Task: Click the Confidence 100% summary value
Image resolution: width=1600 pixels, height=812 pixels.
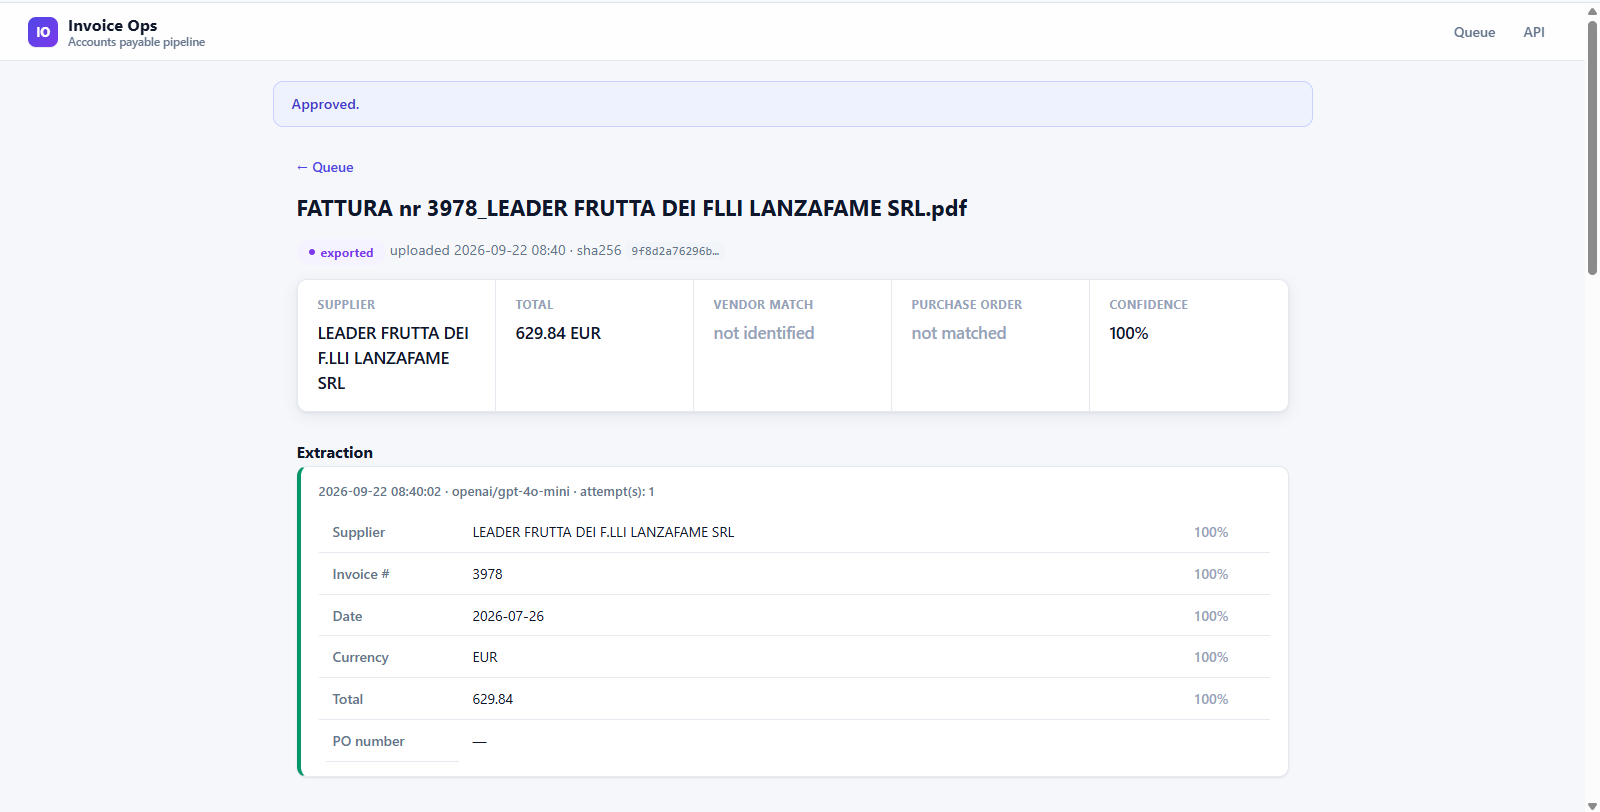Action: (x=1129, y=333)
